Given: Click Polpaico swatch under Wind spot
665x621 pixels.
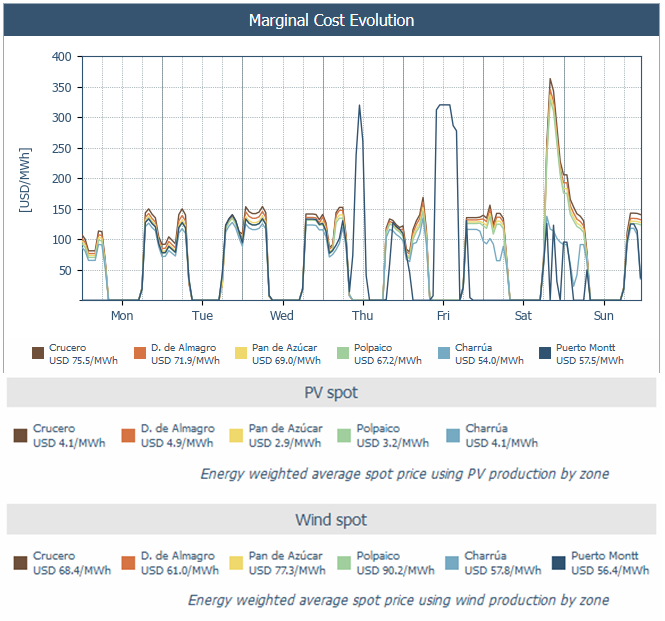Looking at the screenshot, I should pos(344,563).
